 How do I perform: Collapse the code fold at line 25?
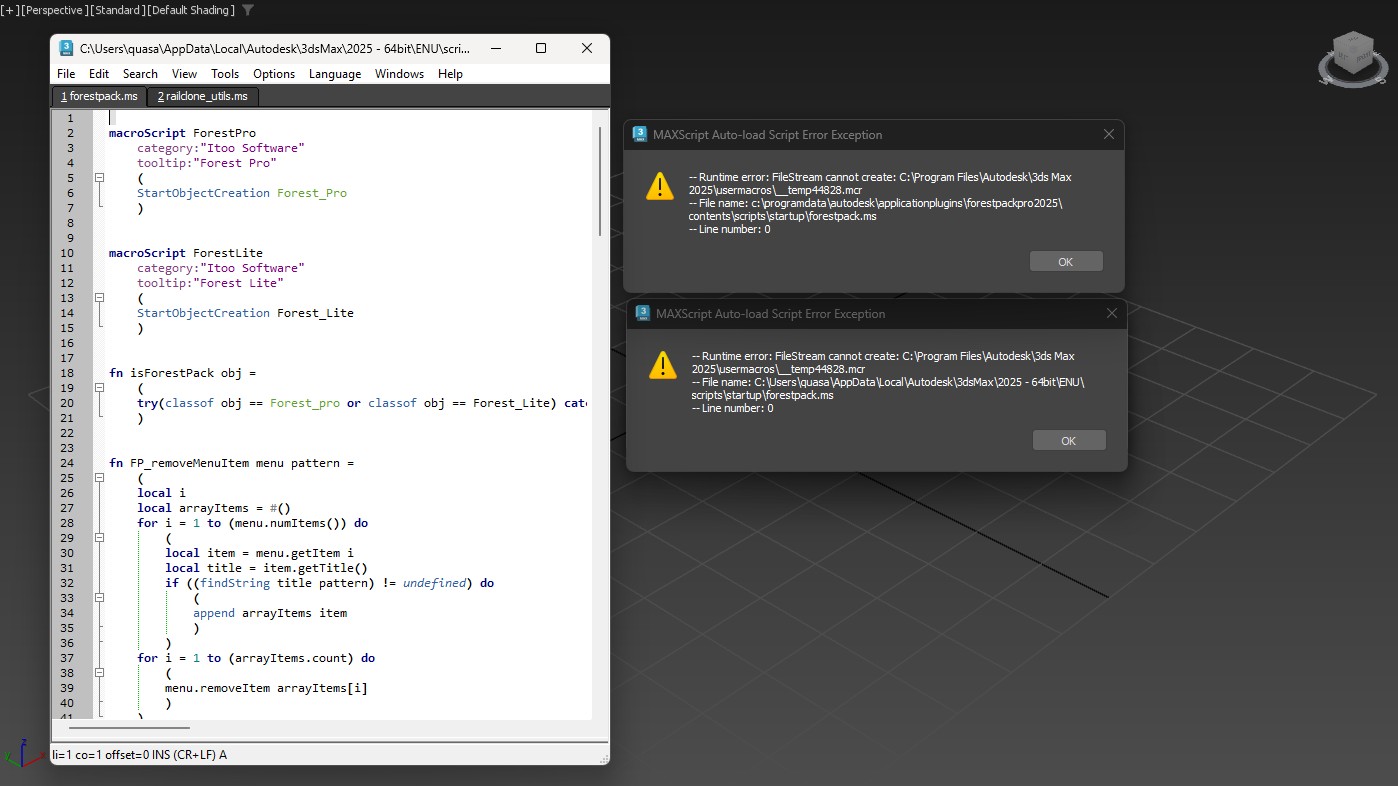[99, 478]
